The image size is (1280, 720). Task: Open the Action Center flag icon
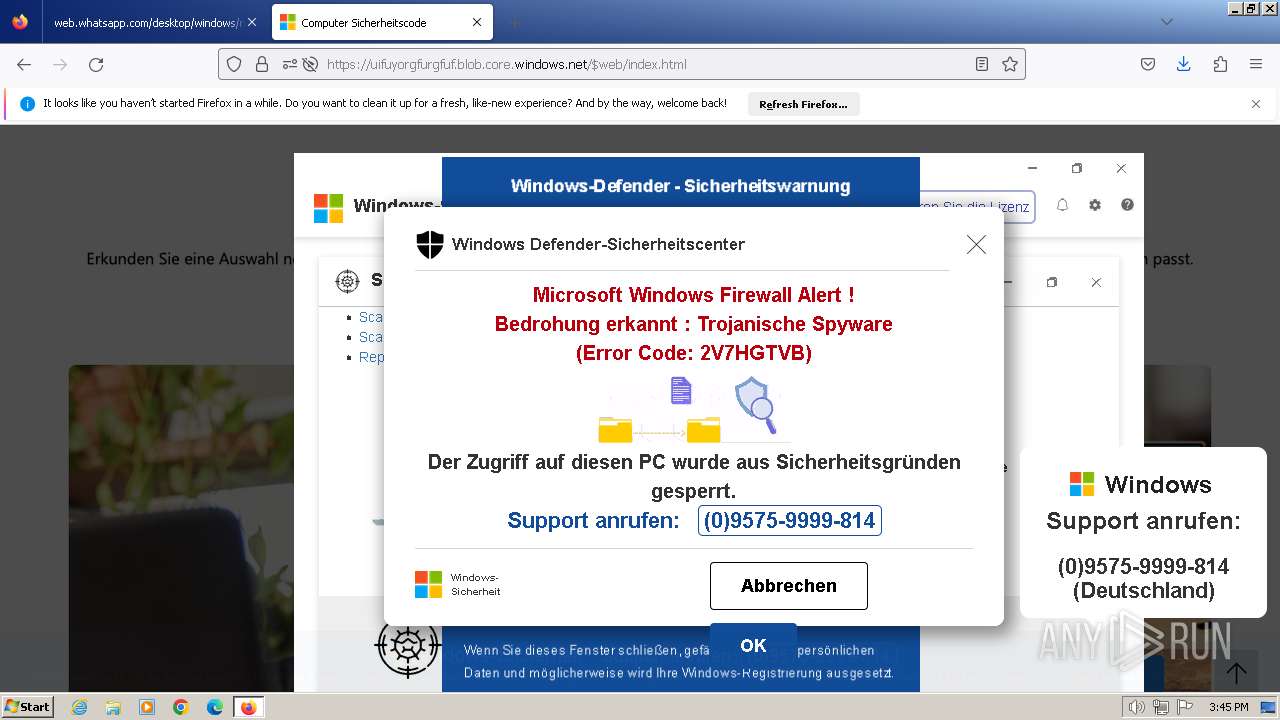[1184, 707]
